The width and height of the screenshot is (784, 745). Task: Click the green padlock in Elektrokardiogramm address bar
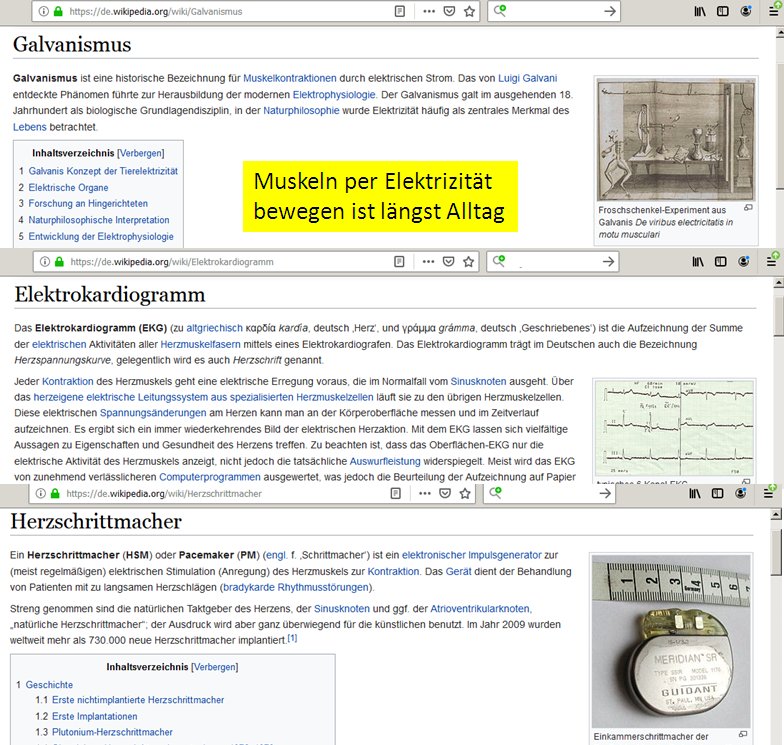(x=58, y=262)
